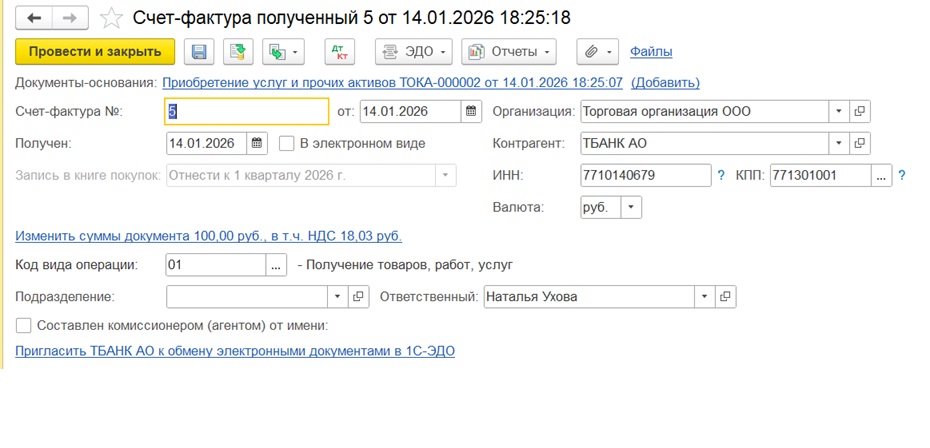Click the post document icon in toolbar
This screenshot has height=448, width=930.
pos(237,51)
